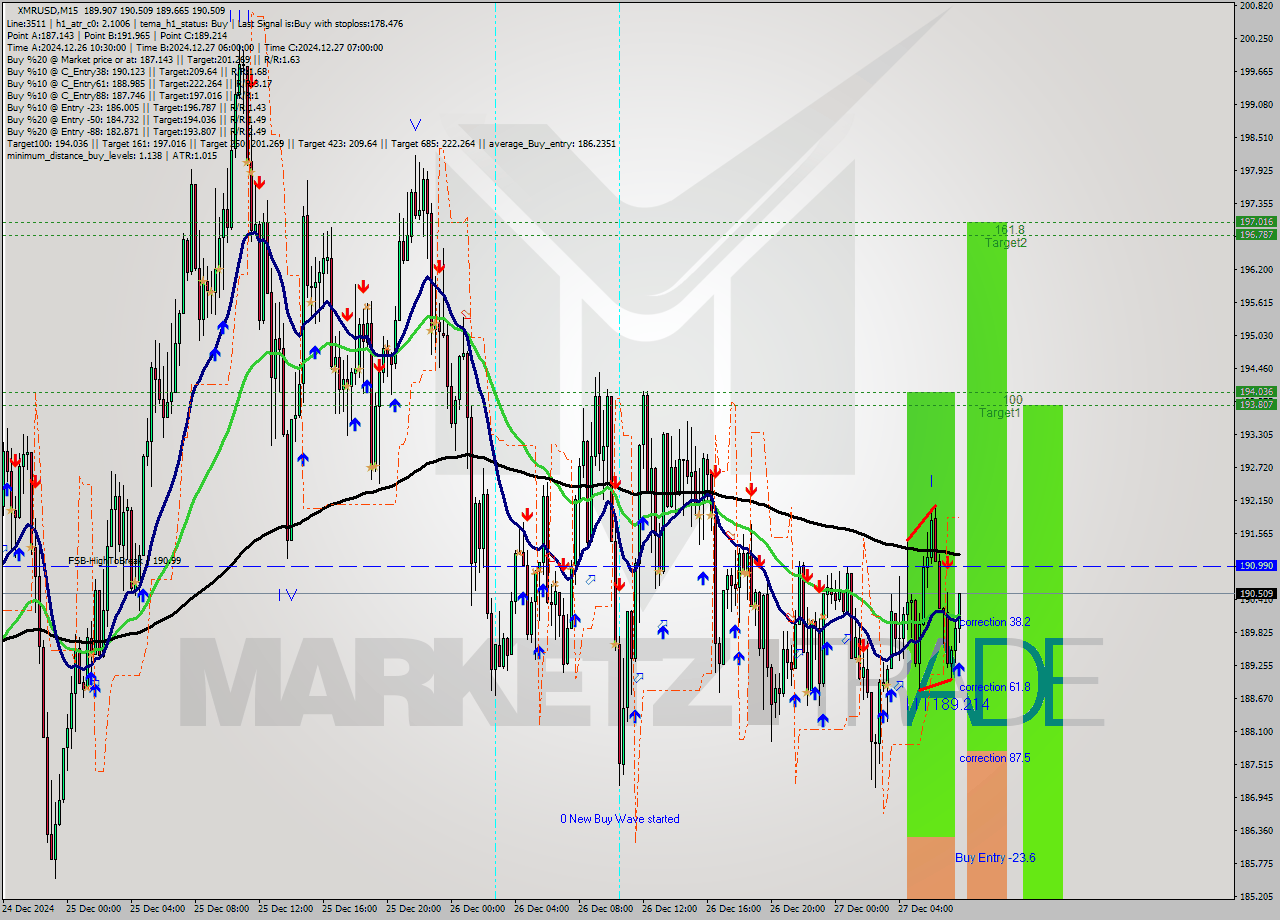Click the '27 Dec 04:00' time axis label
The width and height of the screenshot is (1280, 920).
925,909
